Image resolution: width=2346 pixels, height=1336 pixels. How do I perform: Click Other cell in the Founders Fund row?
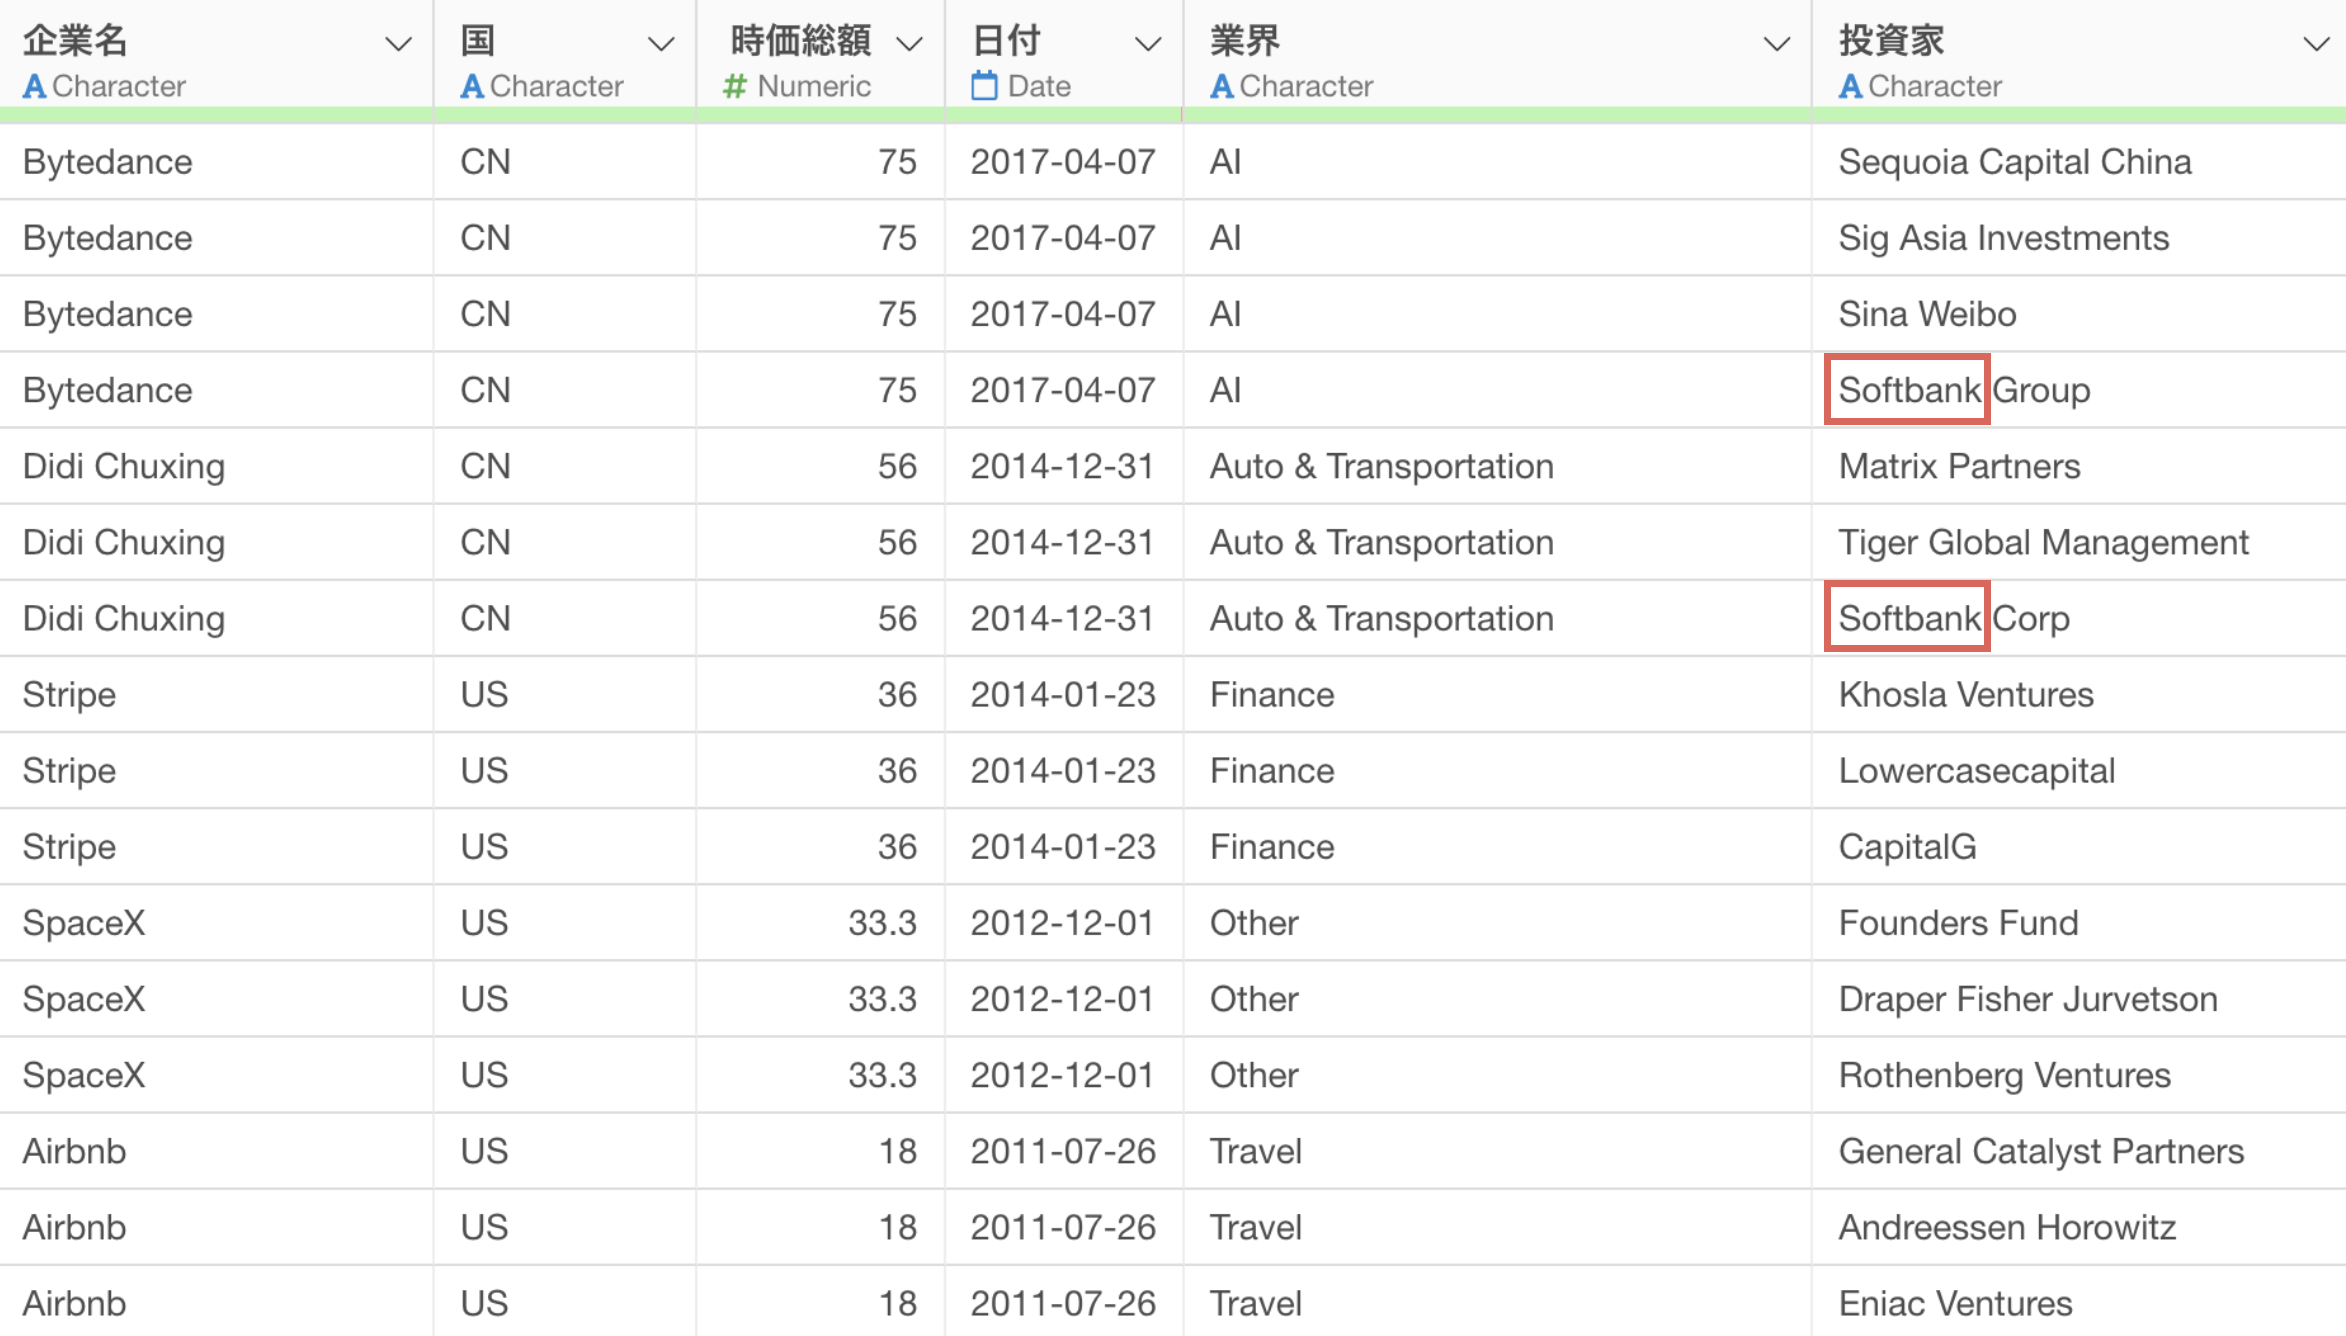click(x=1497, y=923)
